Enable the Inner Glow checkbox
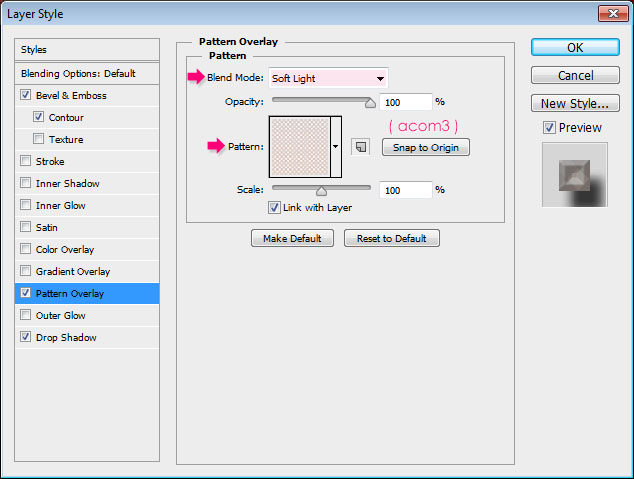This screenshot has height=479, width=634. (25, 205)
